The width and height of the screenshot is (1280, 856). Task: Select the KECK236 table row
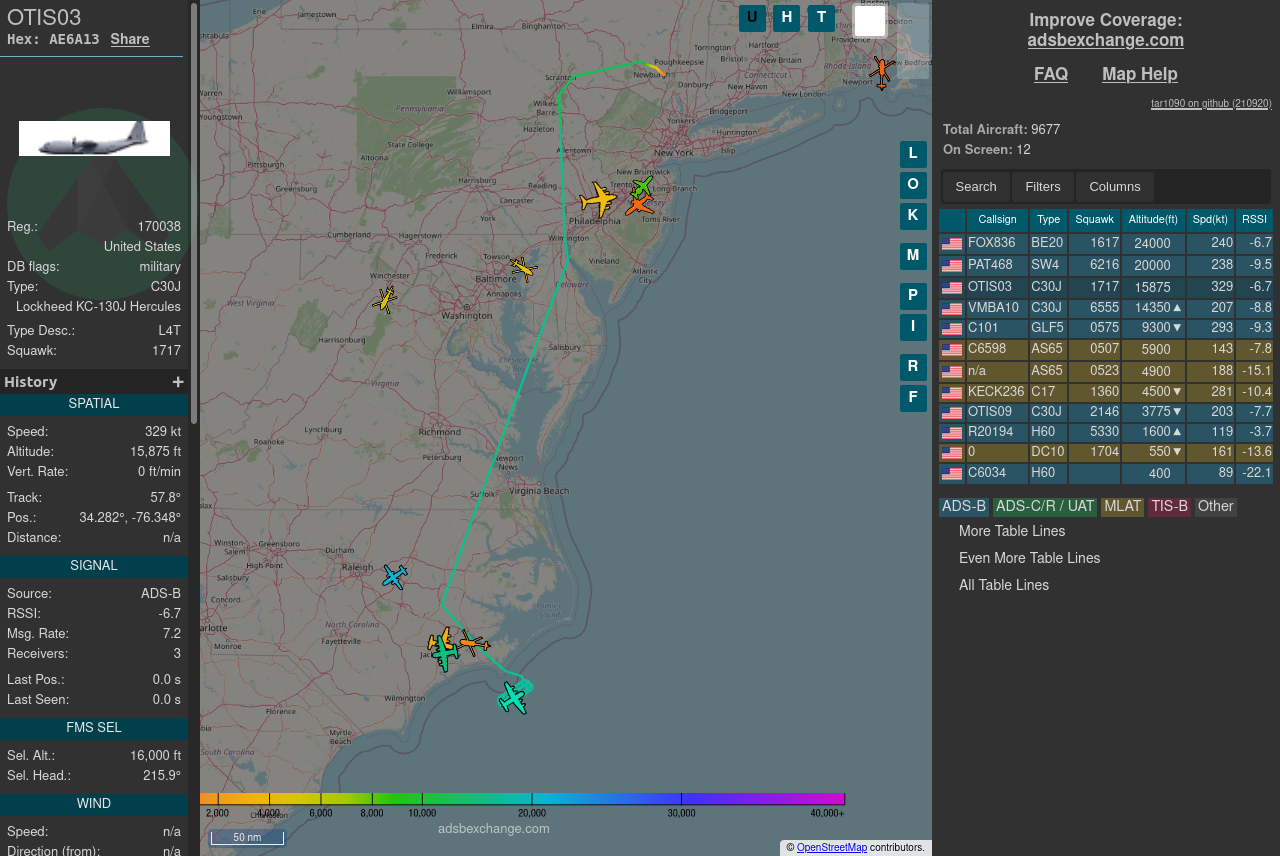pos(1105,392)
